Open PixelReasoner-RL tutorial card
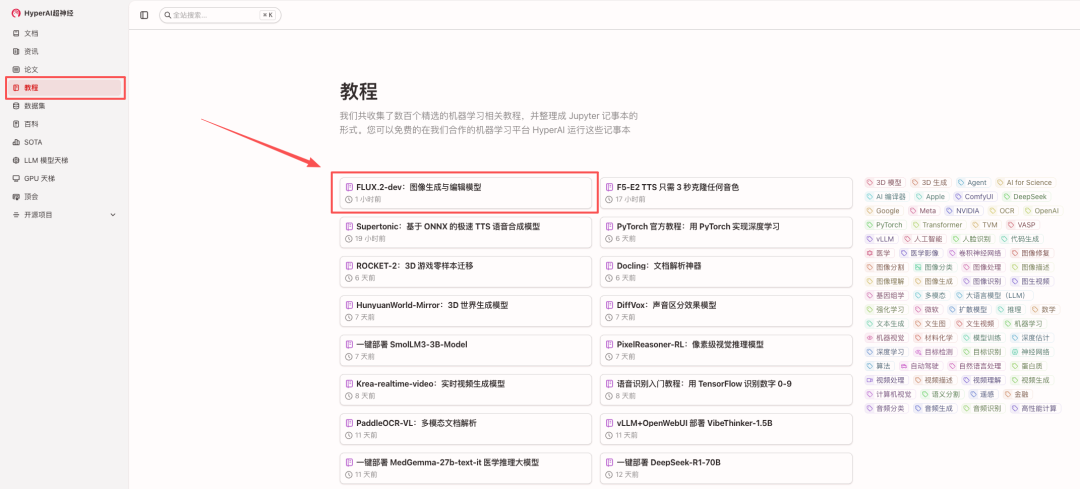 tap(725, 350)
